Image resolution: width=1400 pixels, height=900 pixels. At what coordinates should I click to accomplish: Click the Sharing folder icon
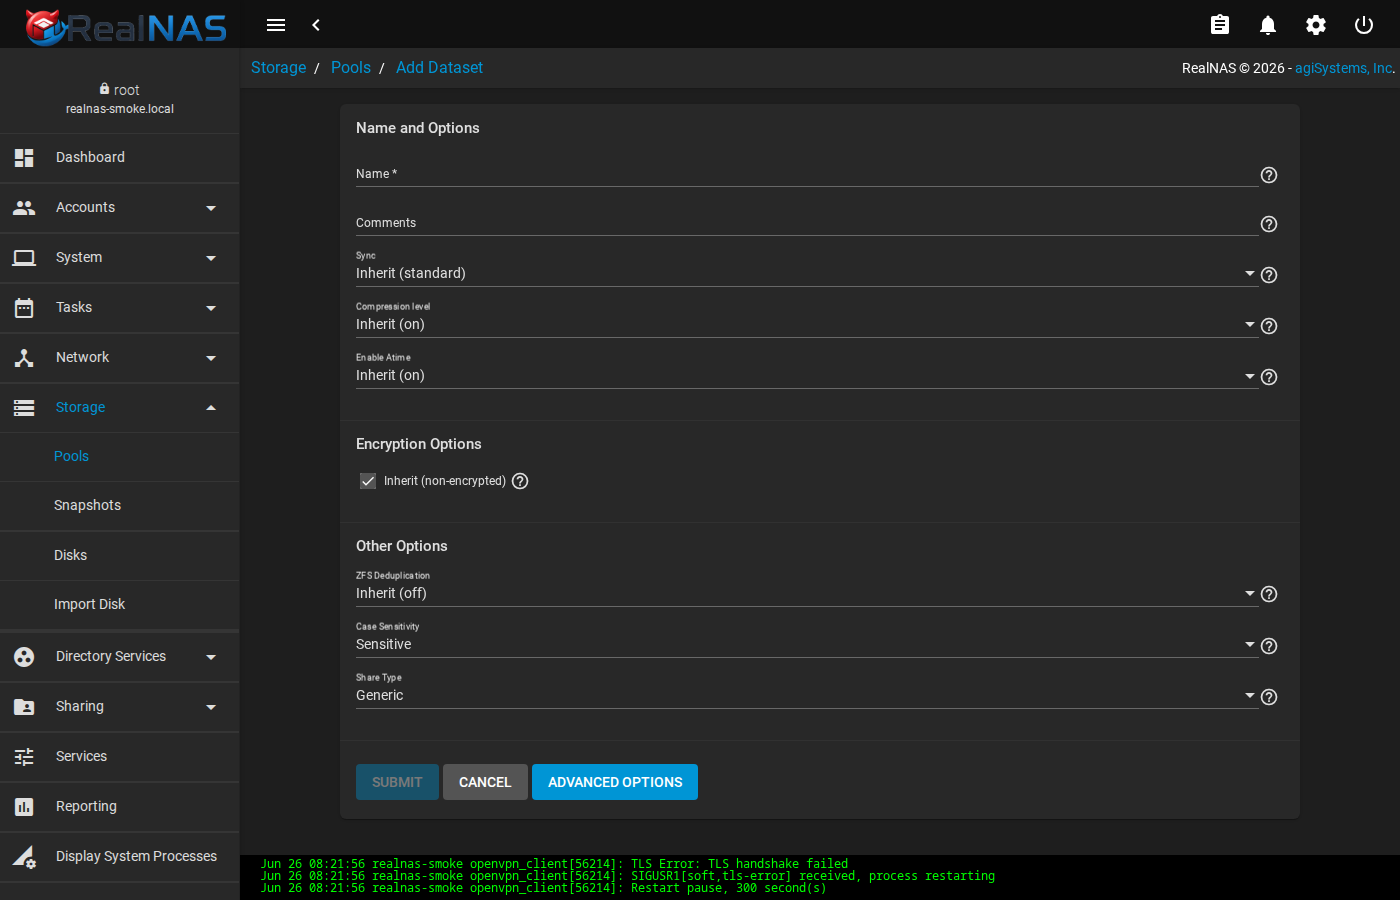click(x=24, y=706)
